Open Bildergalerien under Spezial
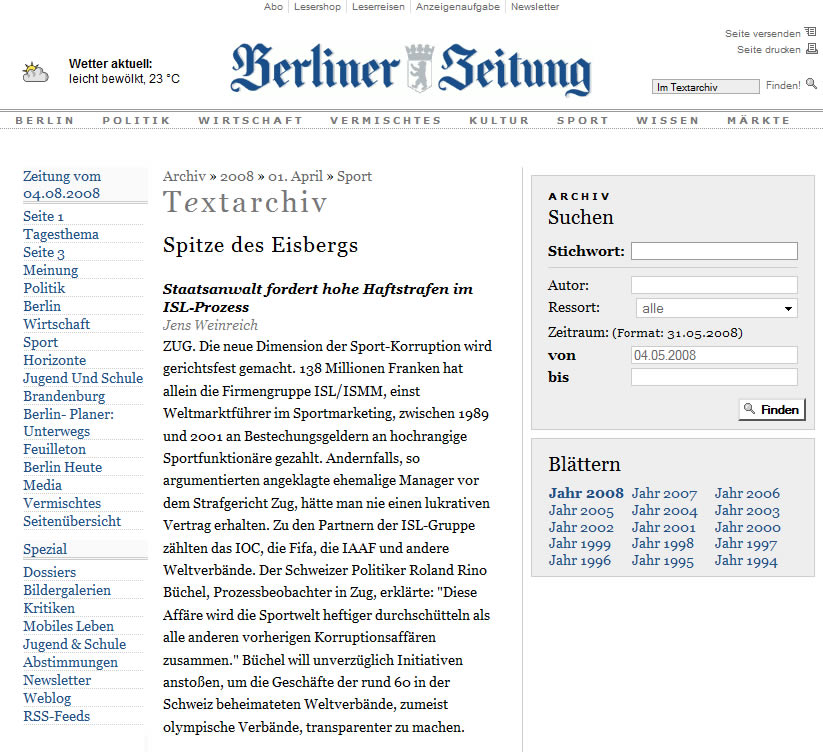Viewport: 823px width, 752px height. (x=67, y=590)
